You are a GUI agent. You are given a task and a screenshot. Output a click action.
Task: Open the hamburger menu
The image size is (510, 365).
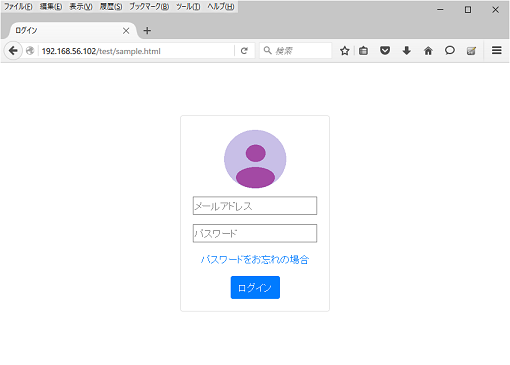click(x=497, y=50)
